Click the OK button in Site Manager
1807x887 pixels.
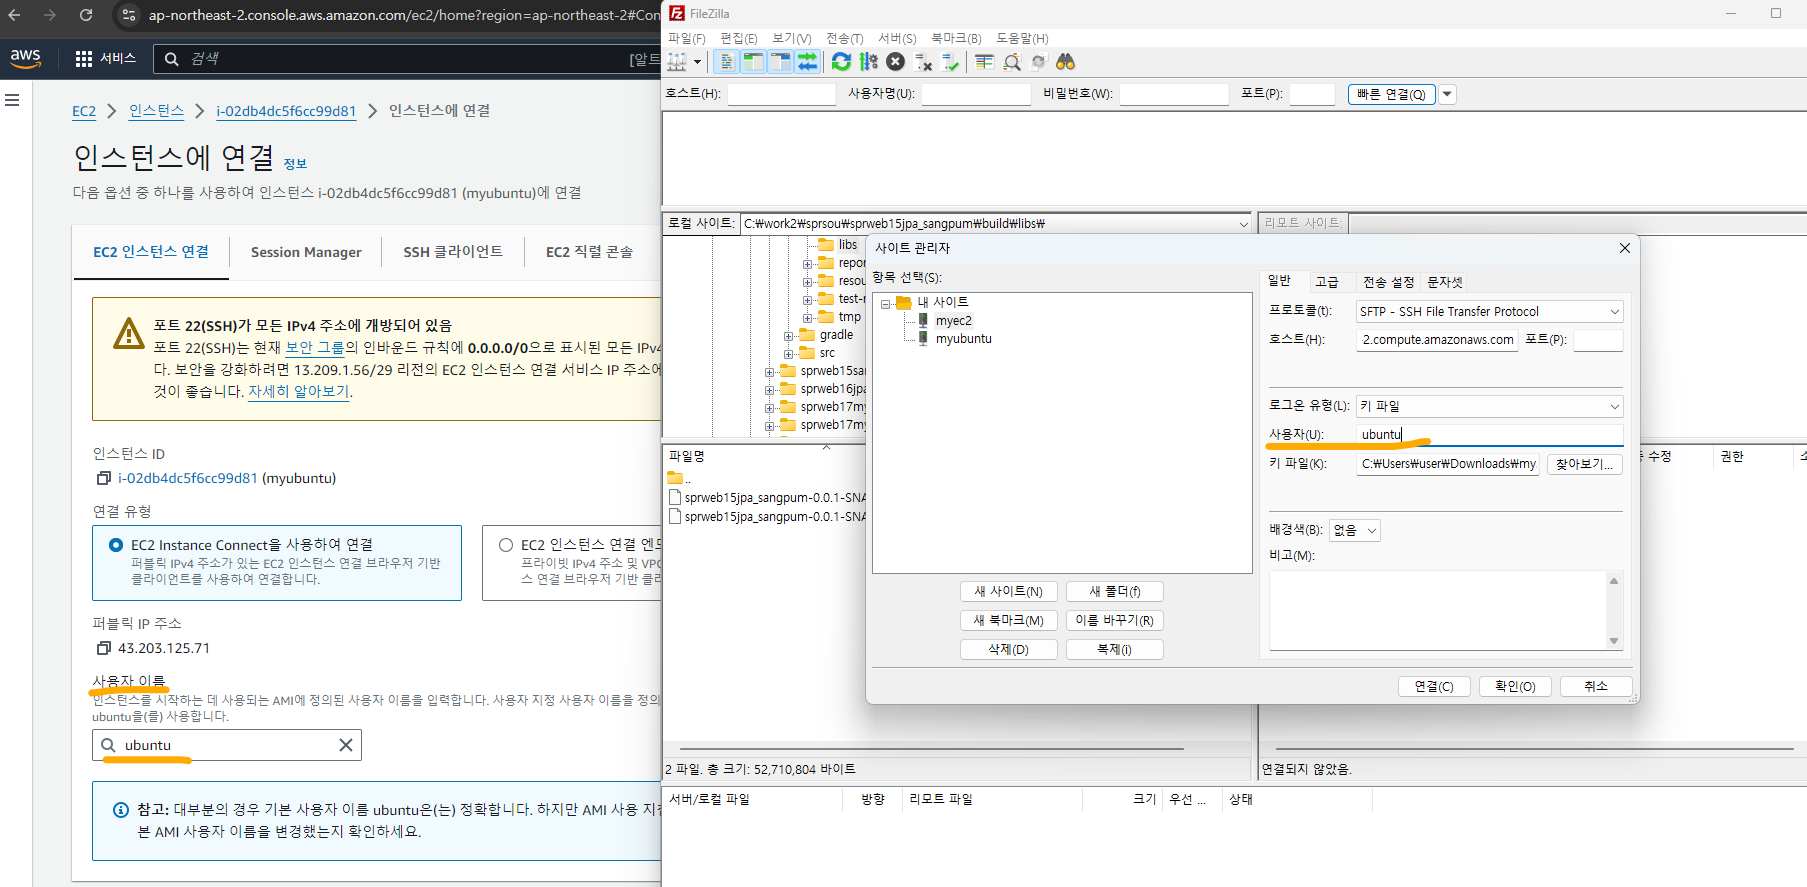(1515, 686)
